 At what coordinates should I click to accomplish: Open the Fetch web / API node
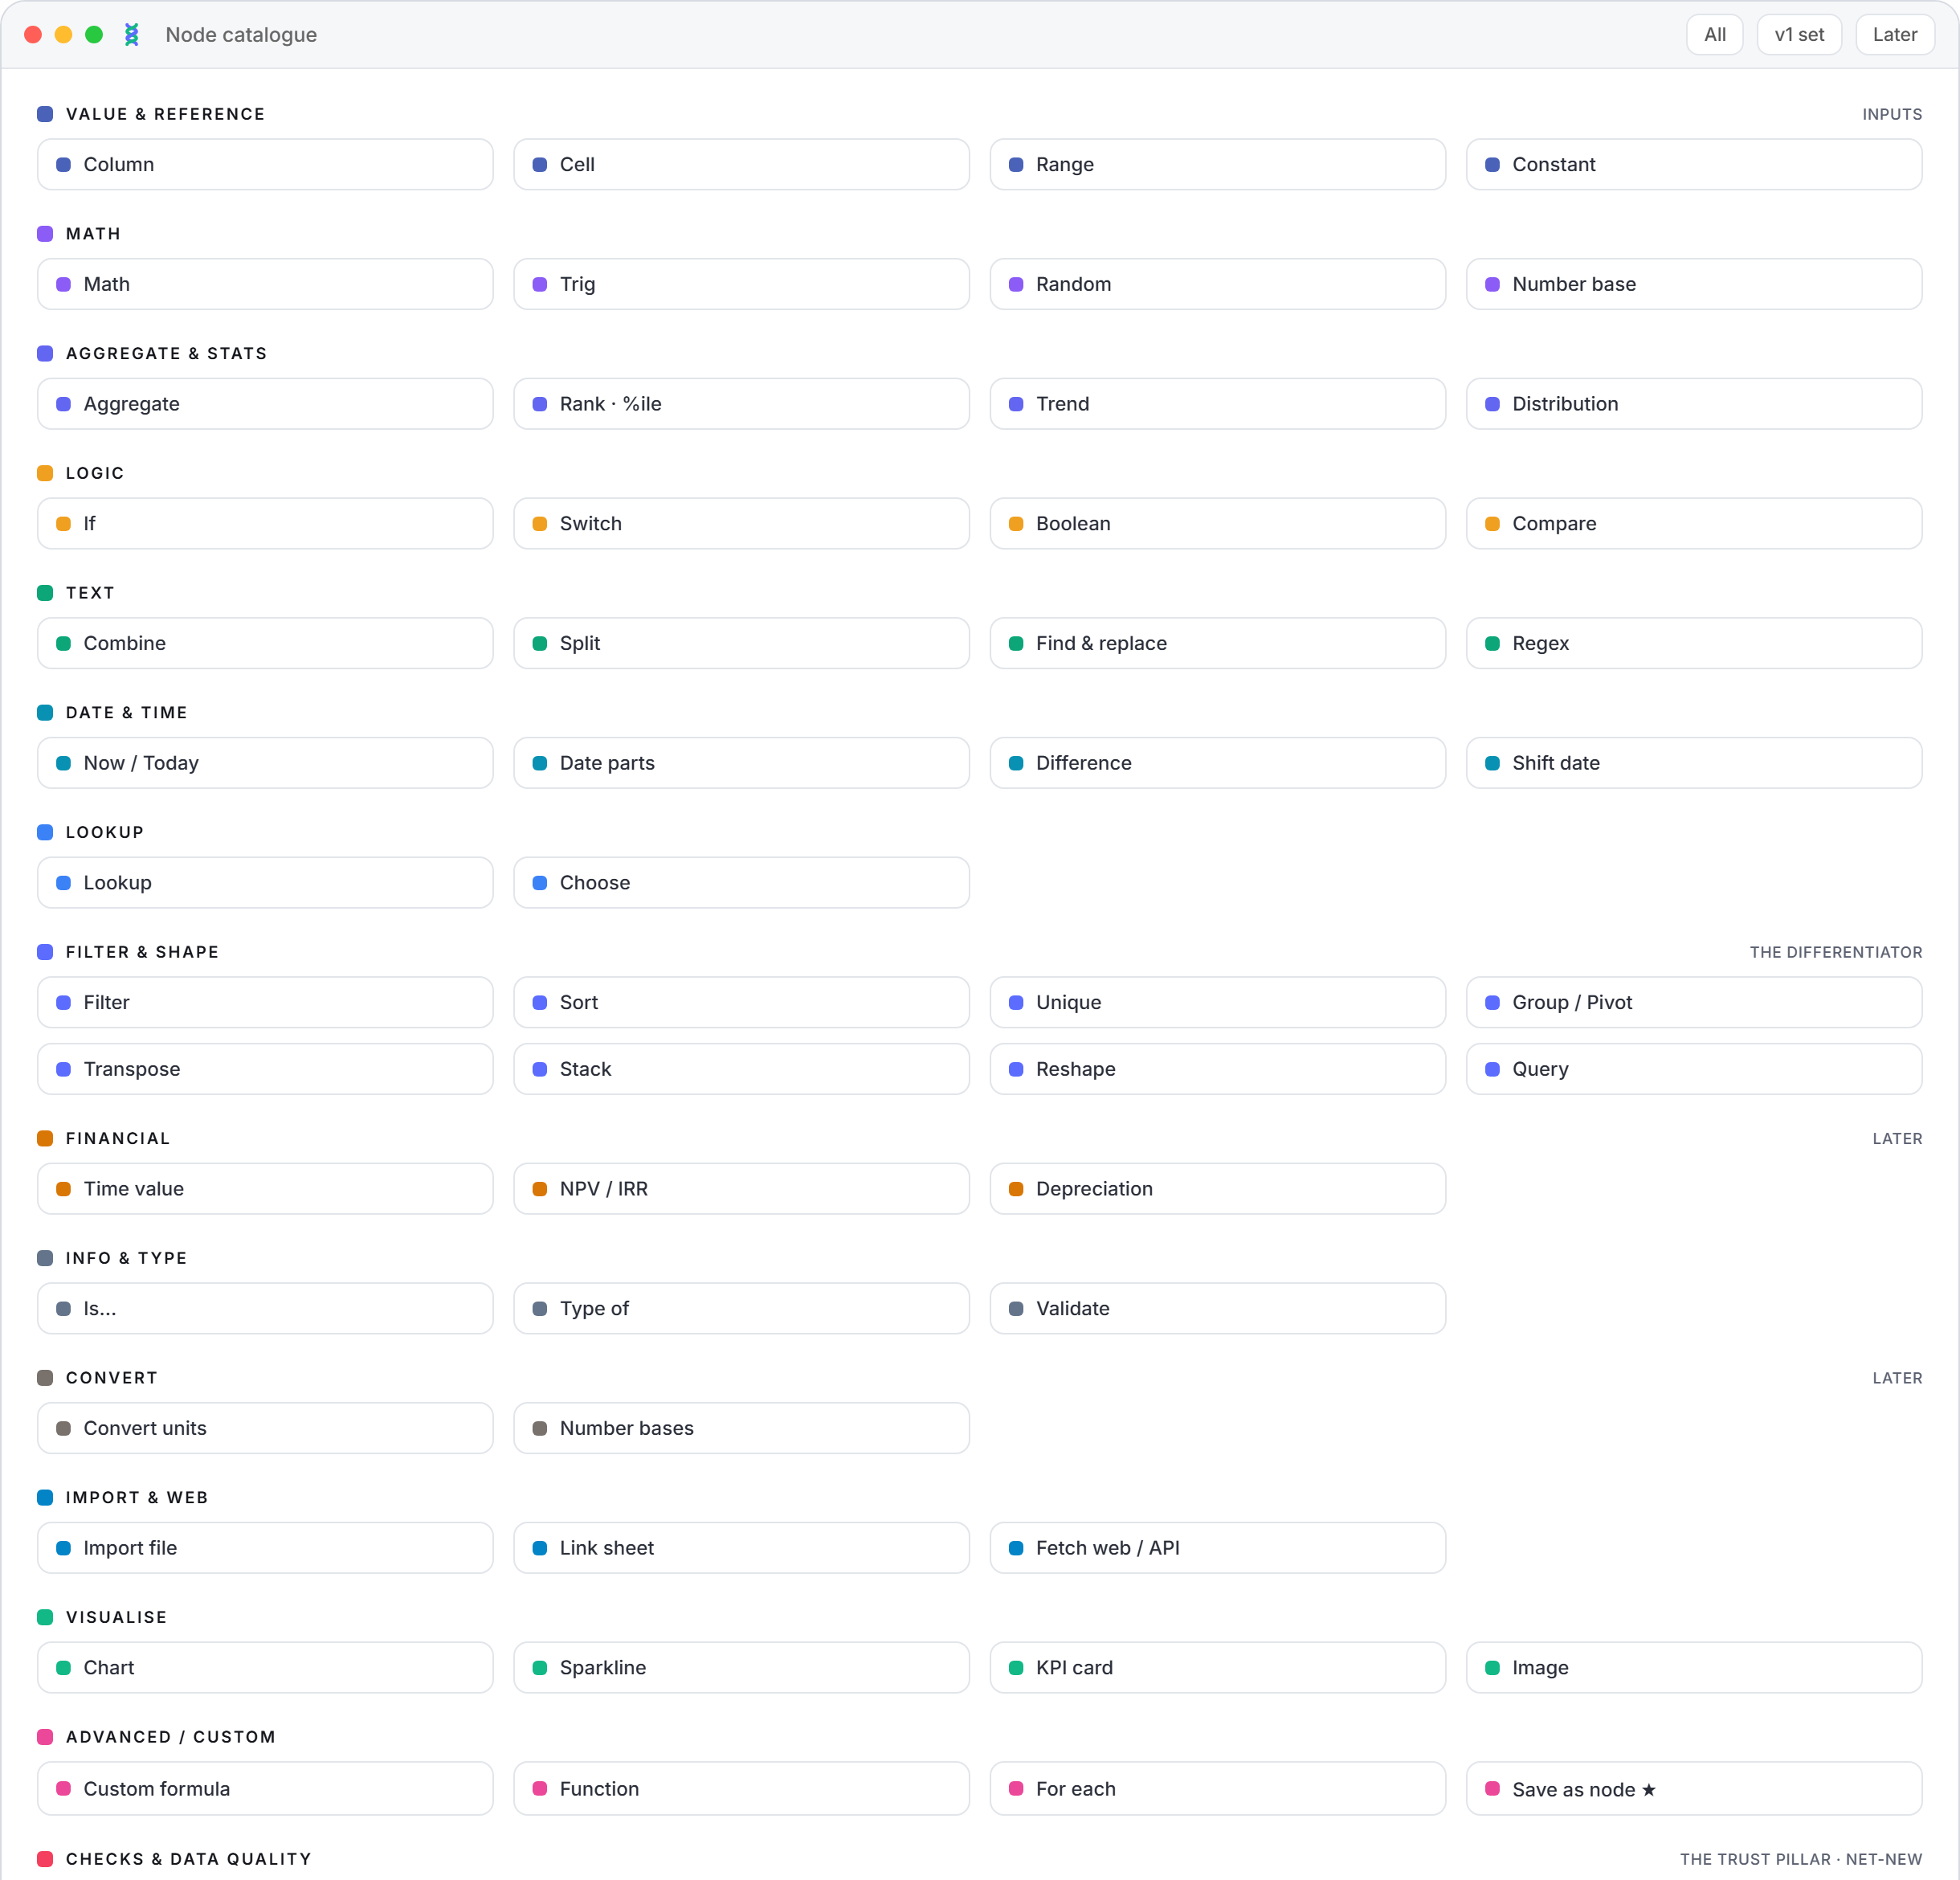(1217, 1547)
